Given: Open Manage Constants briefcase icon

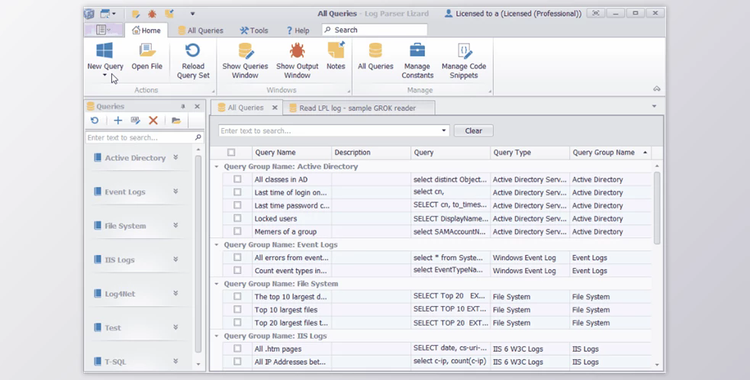Looking at the screenshot, I should point(417,50).
